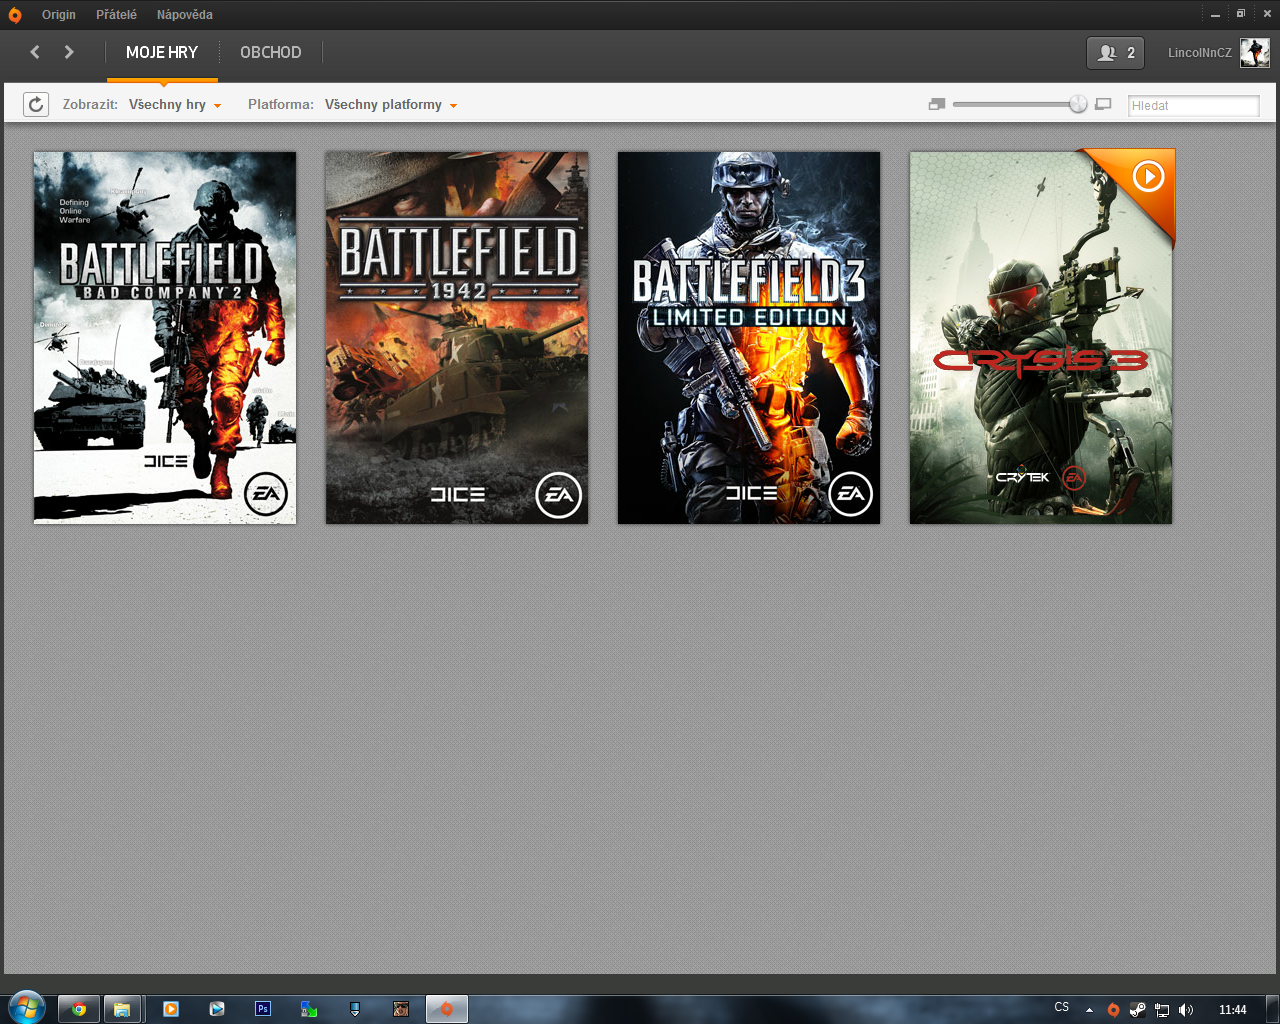Go back with the left arrow

coord(35,52)
